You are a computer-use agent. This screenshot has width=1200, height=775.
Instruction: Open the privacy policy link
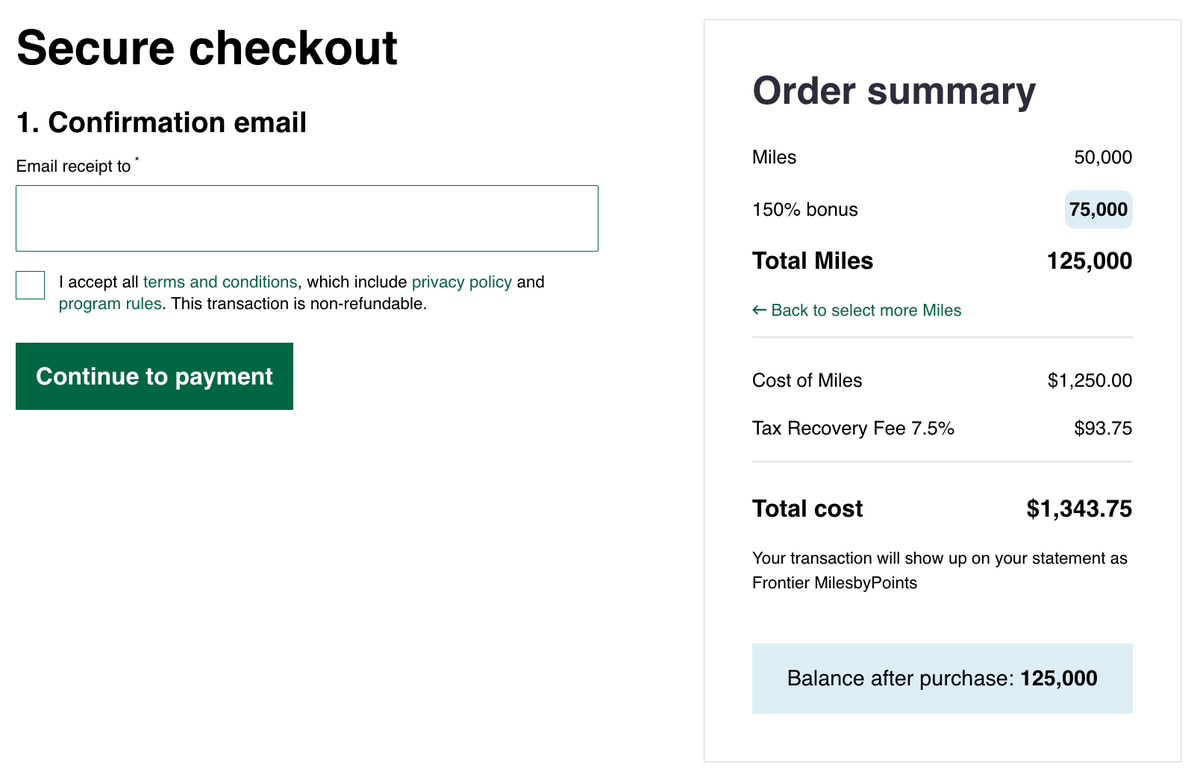pyautogui.click(x=462, y=282)
